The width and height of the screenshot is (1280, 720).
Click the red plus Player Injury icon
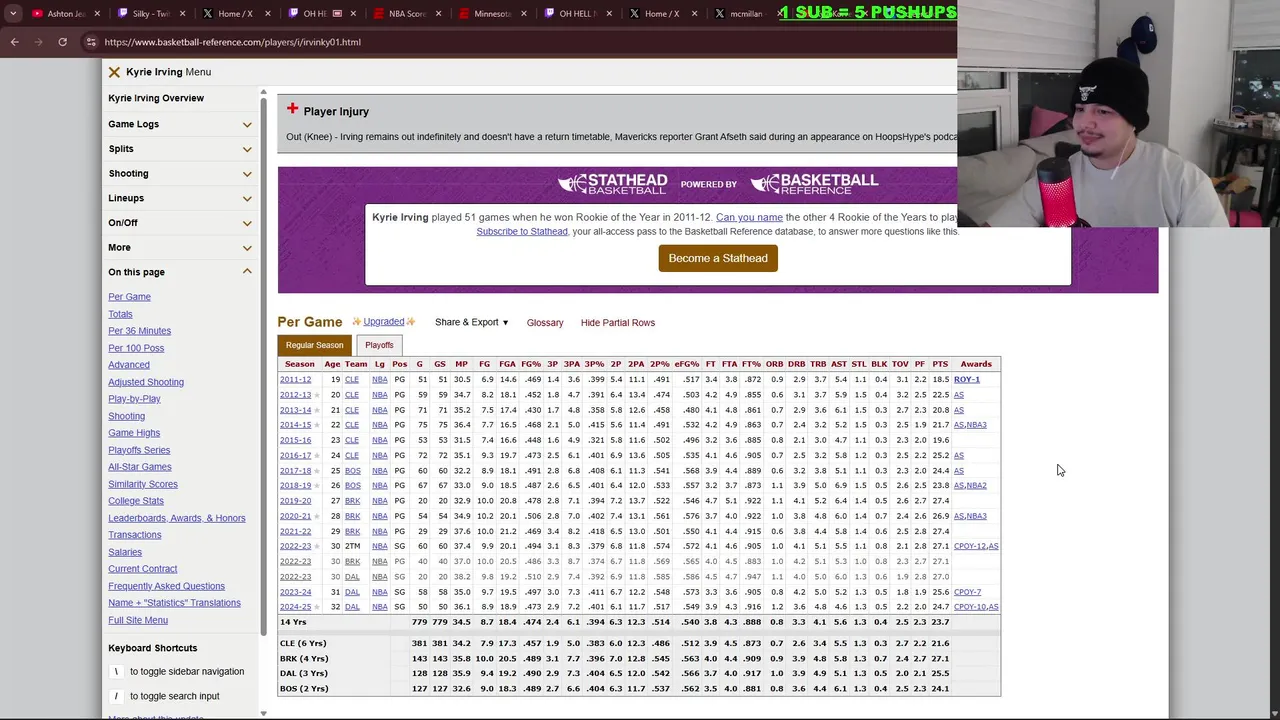tap(292, 109)
